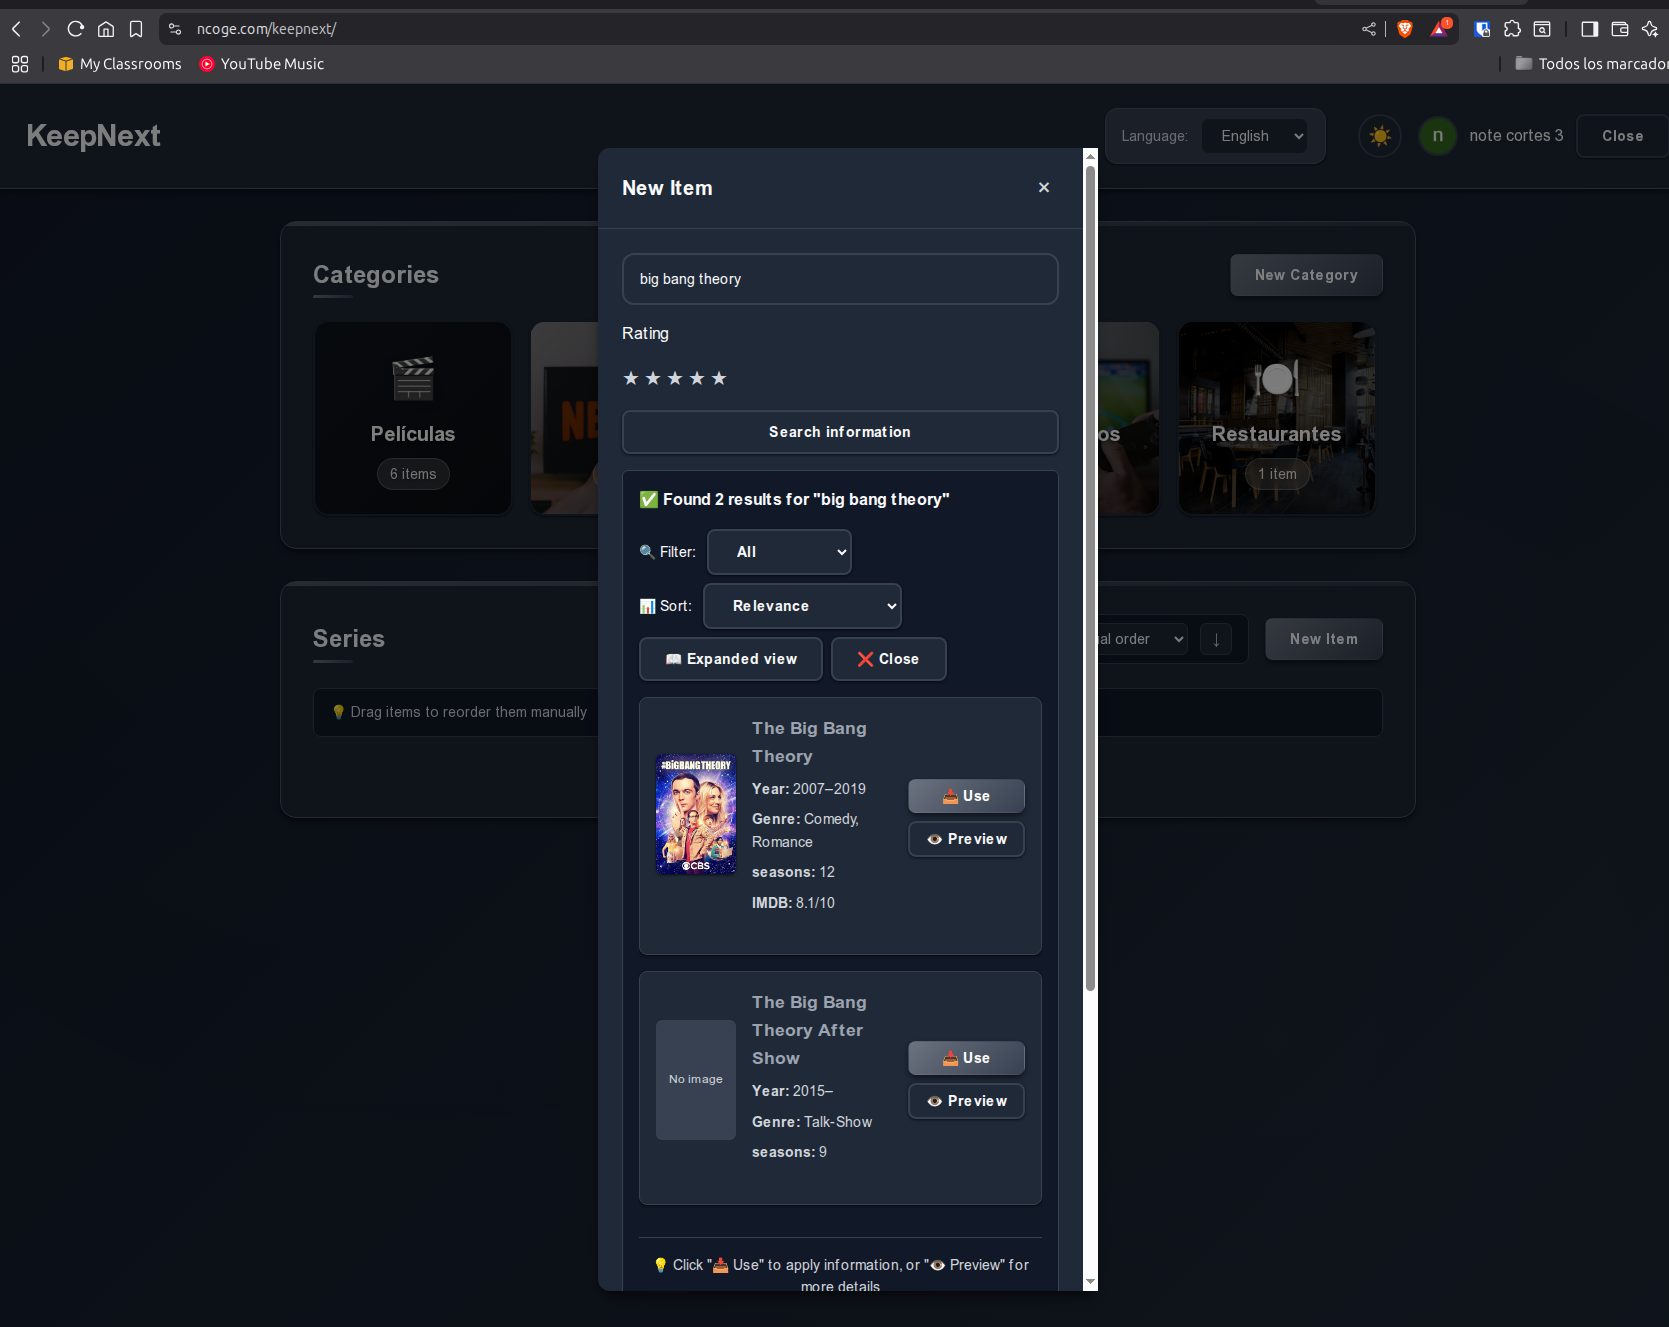Click the KeepNext logo

point(93,136)
